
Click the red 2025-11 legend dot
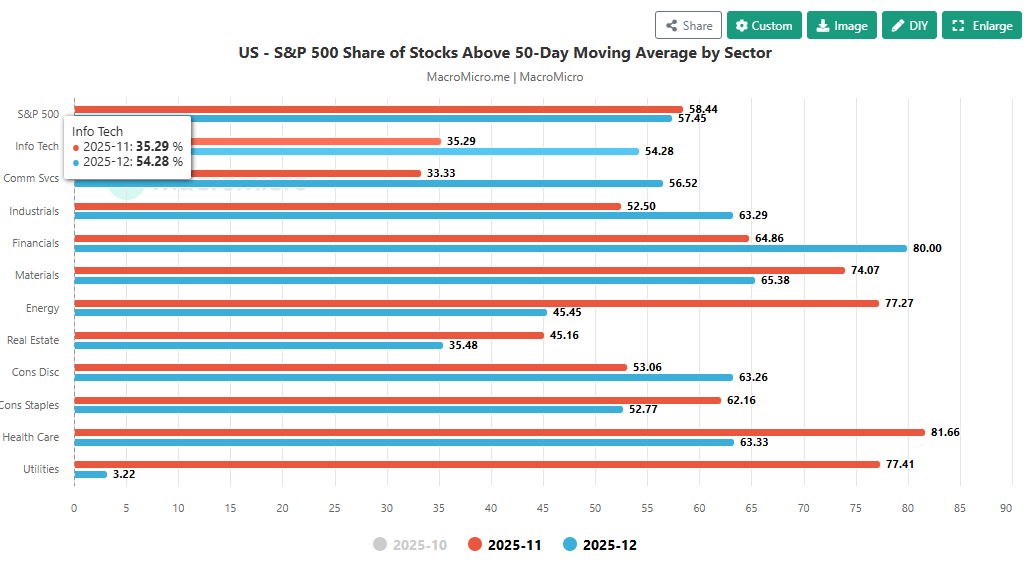tap(474, 545)
